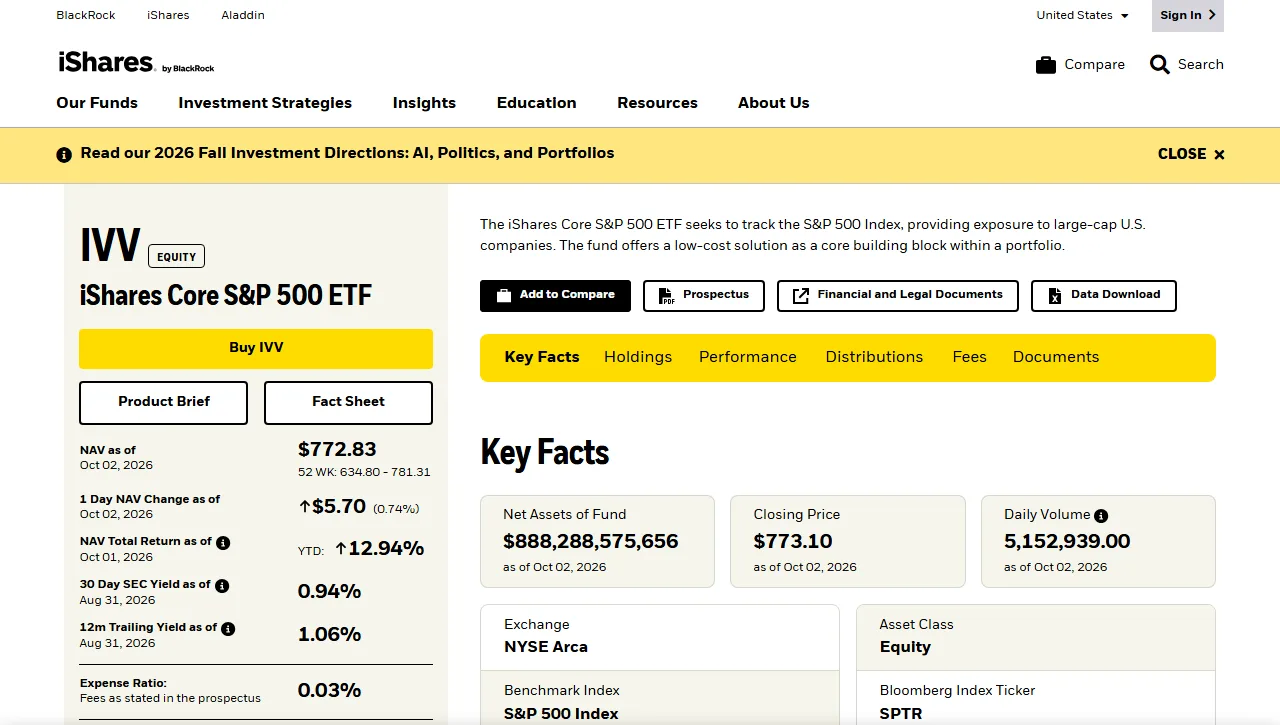Click the iShares by BlackRock logo
This screenshot has width=1280, height=725.
pyautogui.click(x=136, y=63)
